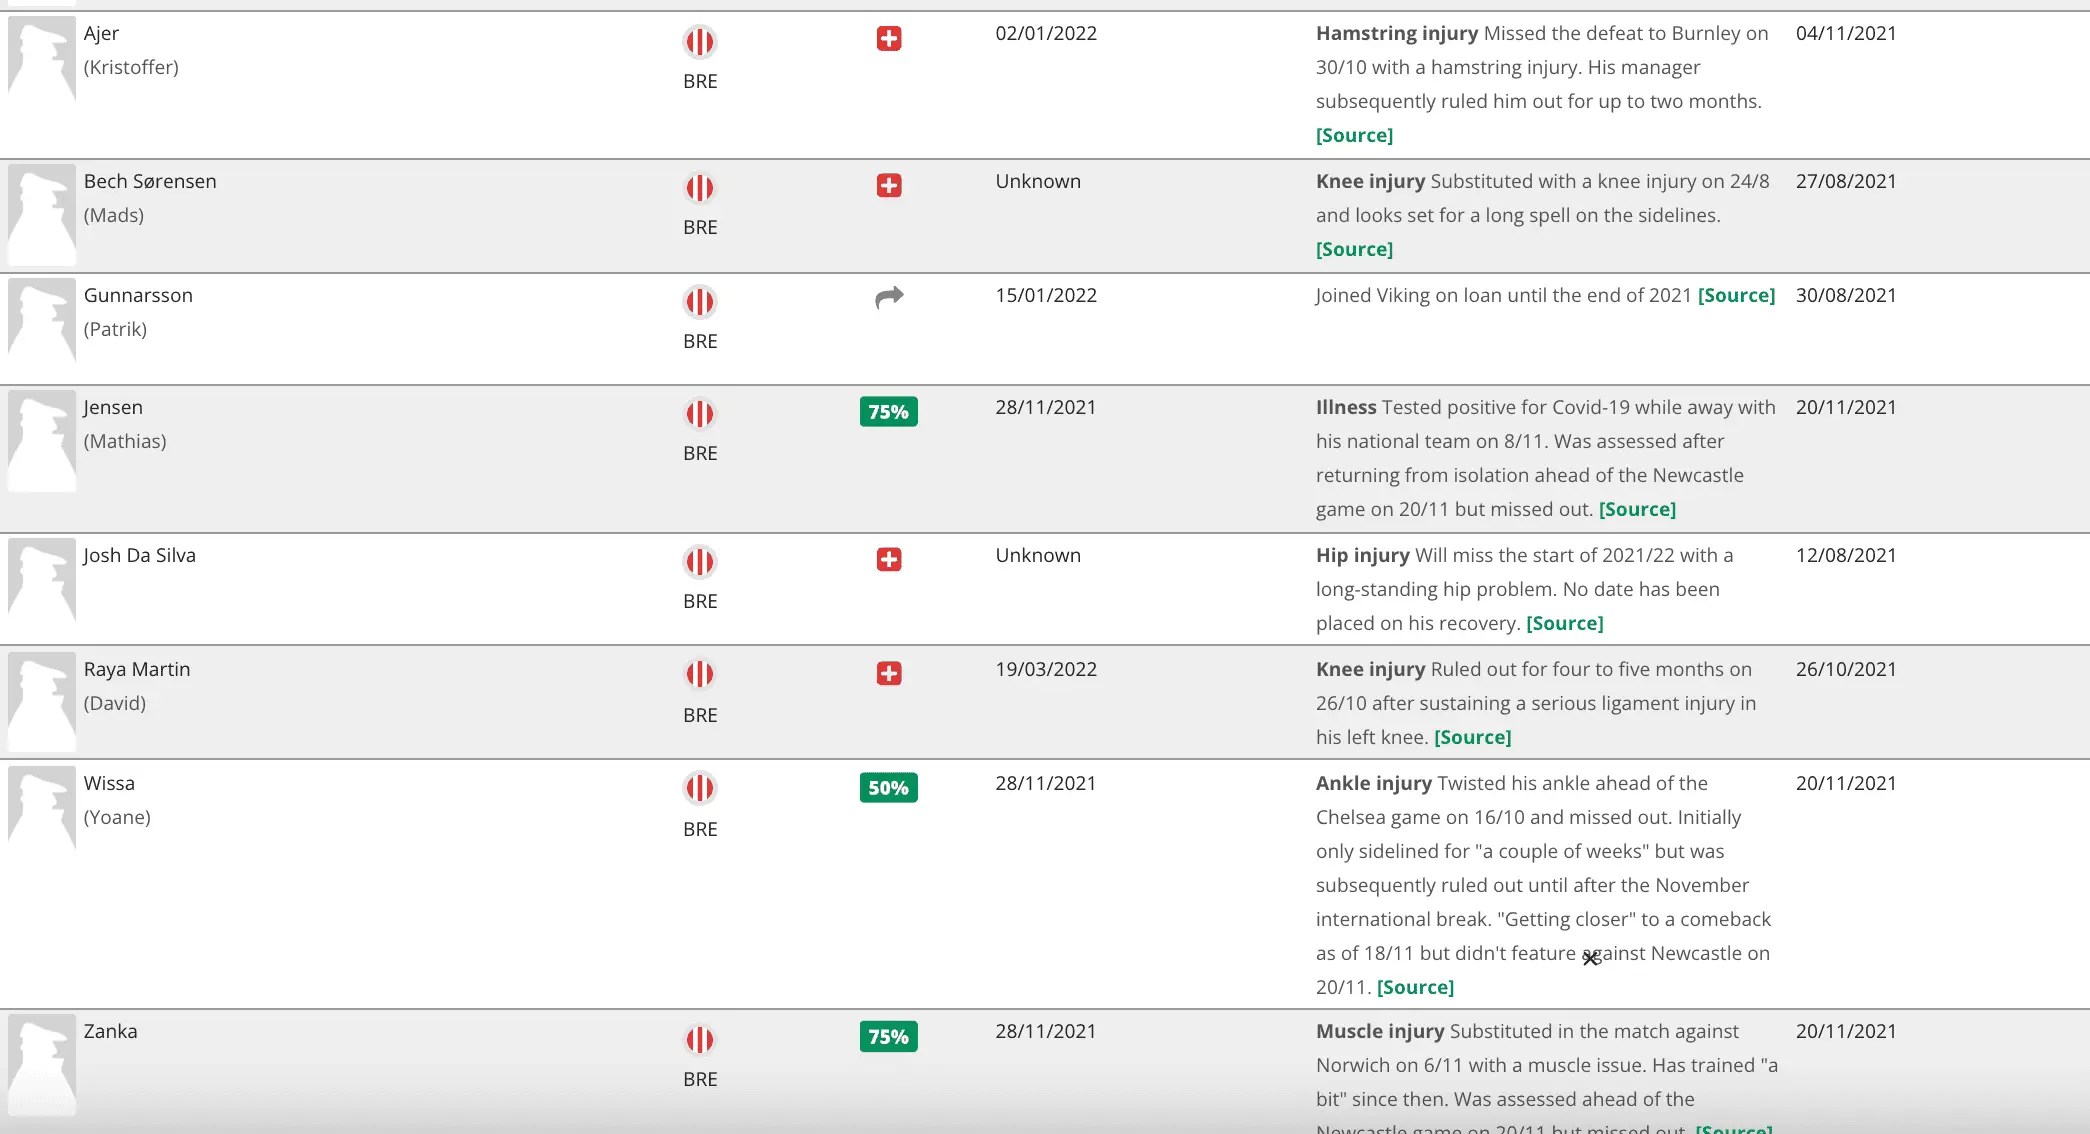Click the injury cross icon for Raya Martin
2090x1134 pixels.
[x=889, y=674]
